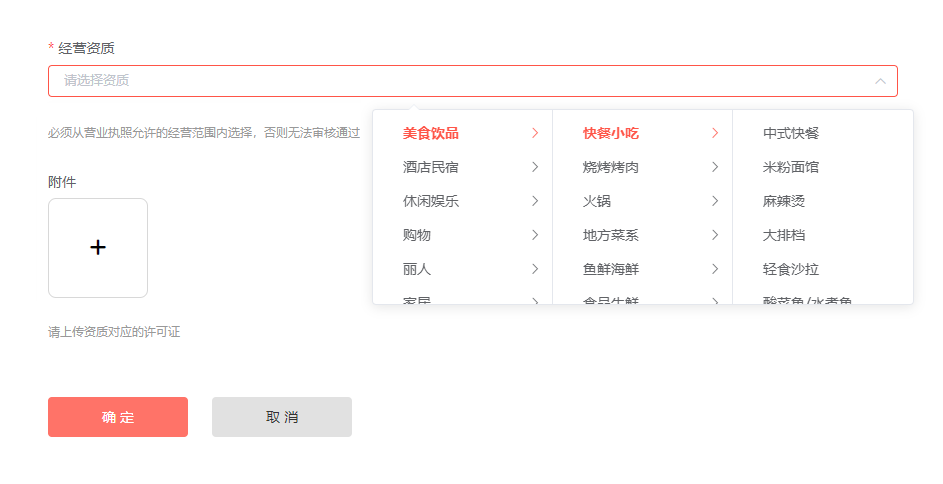Pick the 鱼鲜海鲜 subcategory
Image resolution: width=943 pixels, height=484 pixels.
pos(610,269)
